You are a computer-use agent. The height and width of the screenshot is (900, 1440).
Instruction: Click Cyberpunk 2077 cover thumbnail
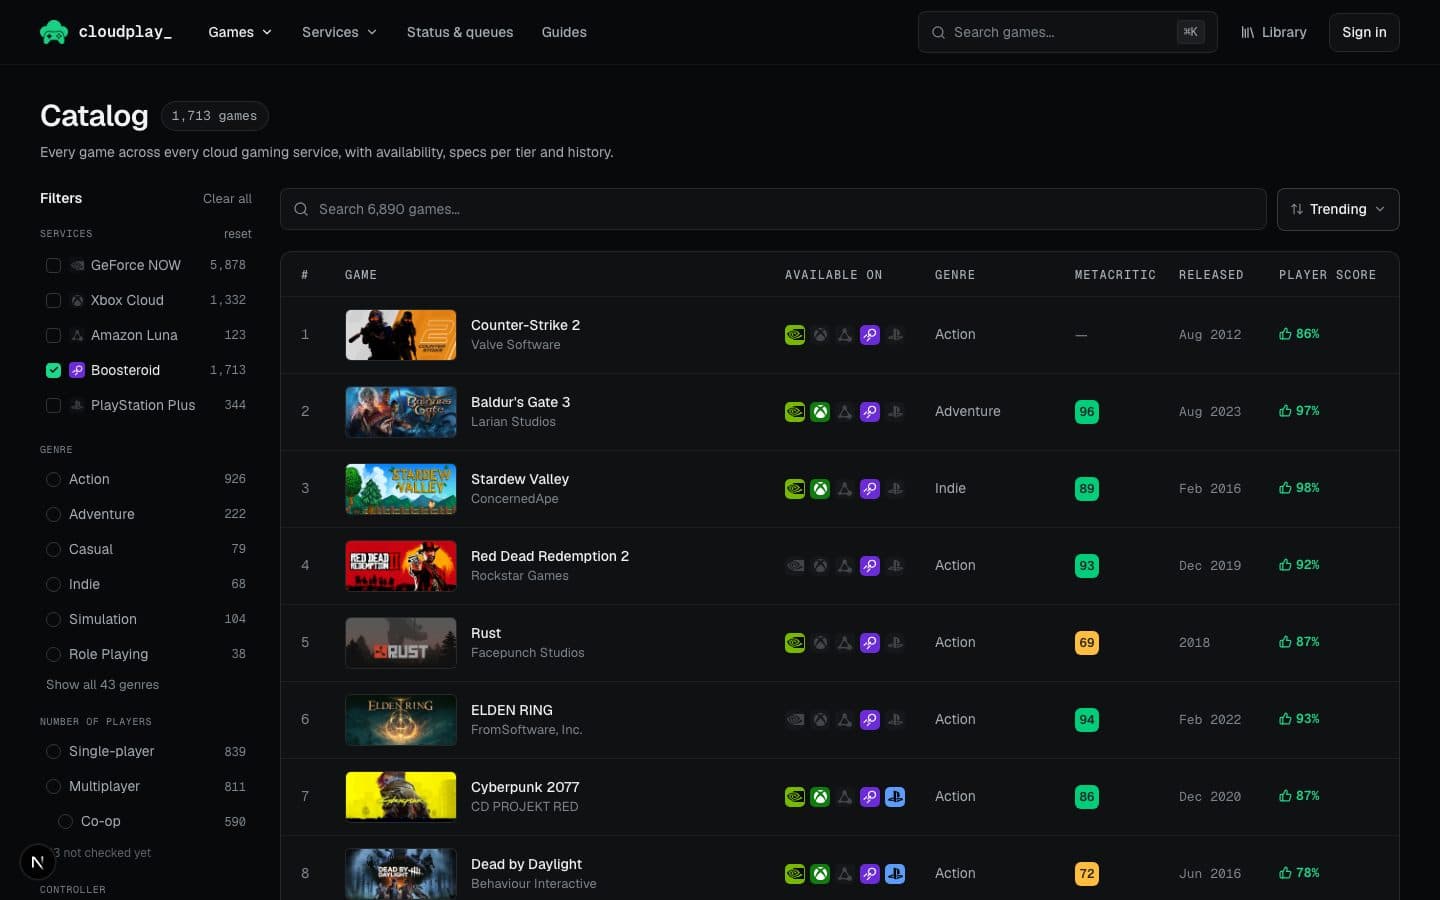pos(401,797)
